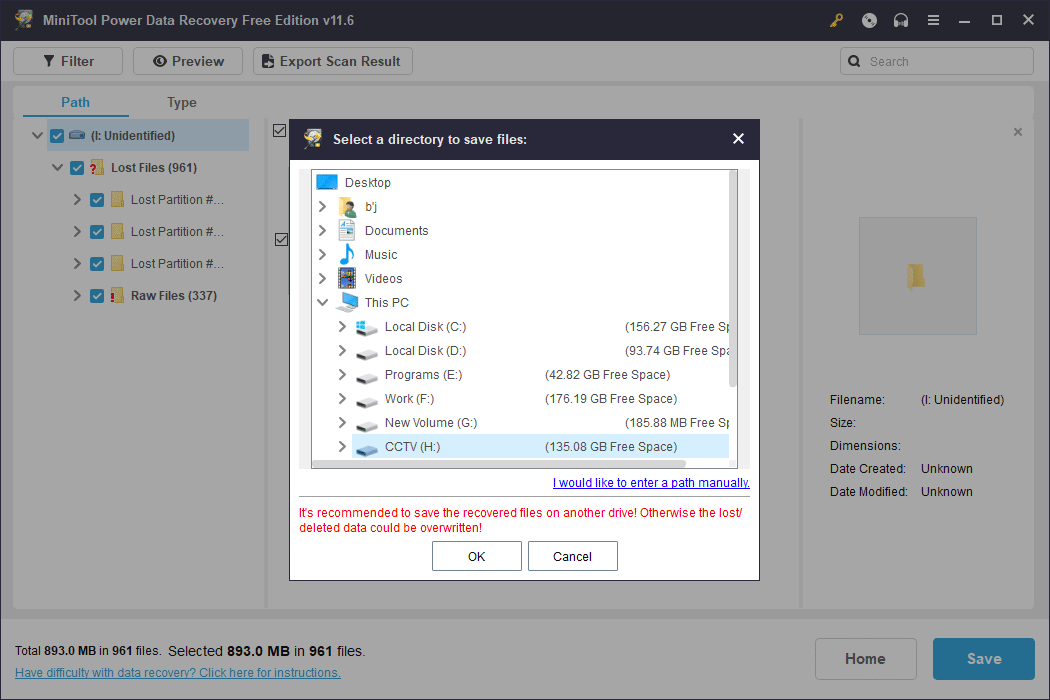Image resolution: width=1050 pixels, height=700 pixels.
Task: Open the Filter toolbar button
Action: pyautogui.click(x=68, y=61)
